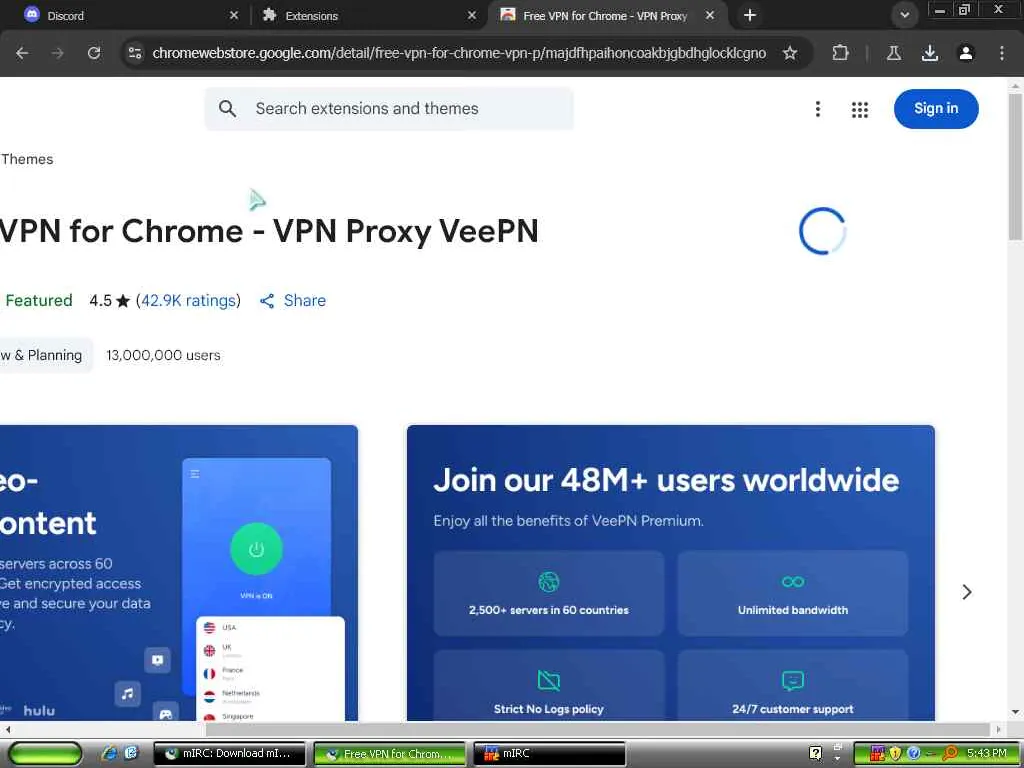Open the 42.9K ratings link
This screenshot has width=1024, height=768.
tap(188, 300)
